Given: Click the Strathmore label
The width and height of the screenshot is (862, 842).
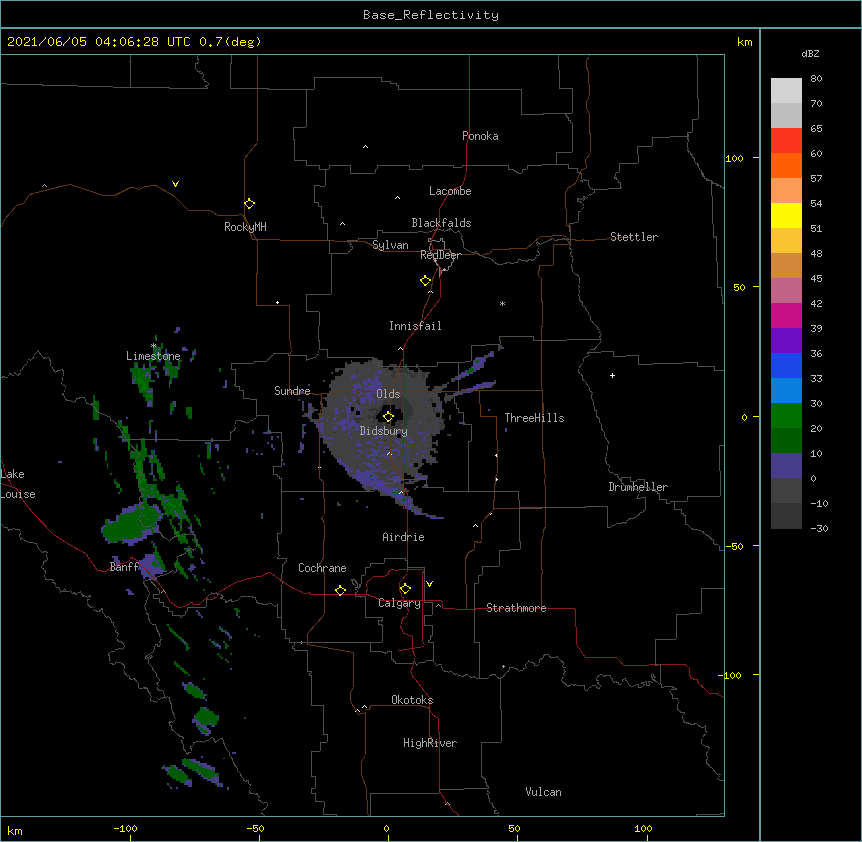Looking at the screenshot, I should coord(516,608).
